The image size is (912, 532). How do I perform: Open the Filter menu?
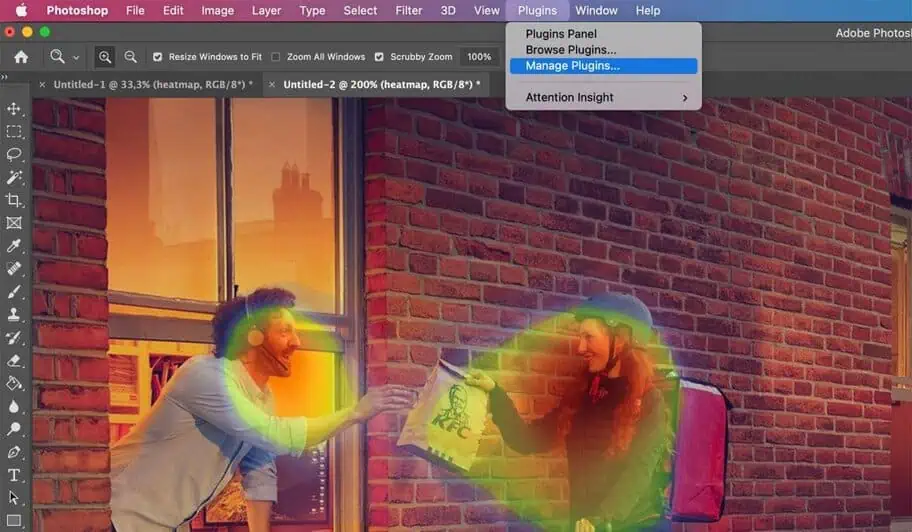click(x=408, y=10)
